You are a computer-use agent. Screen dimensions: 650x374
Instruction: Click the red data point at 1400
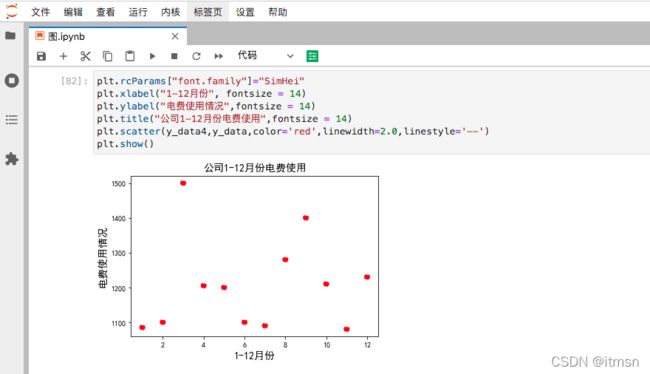click(306, 218)
